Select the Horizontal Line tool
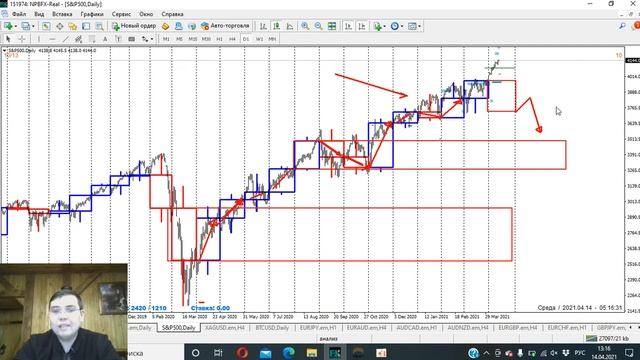640x360 pixels. click(x=52, y=39)
